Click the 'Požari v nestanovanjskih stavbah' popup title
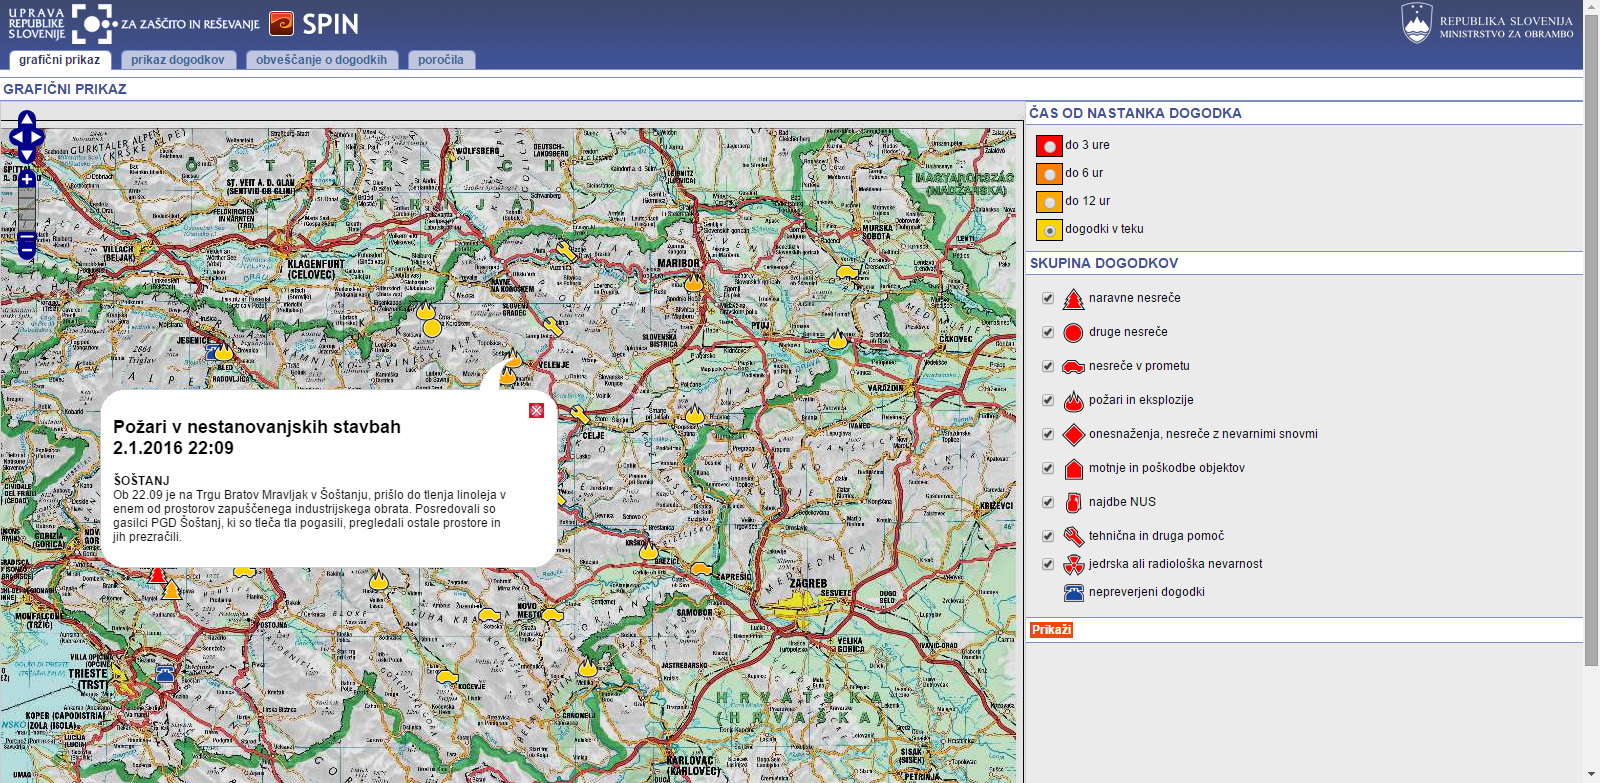Screen dimensions: 1600x783 coord(257,427)
